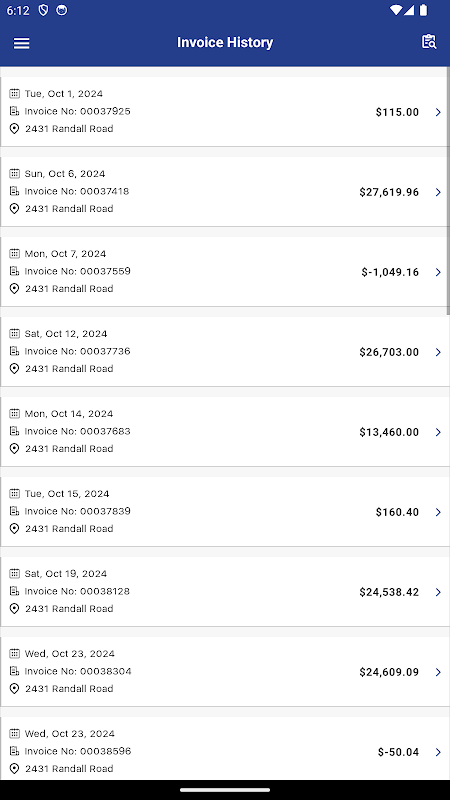Click document icon beside Invoice No: 00037683
The width and height of the screenshot is (450, 800).
[15, 431]
